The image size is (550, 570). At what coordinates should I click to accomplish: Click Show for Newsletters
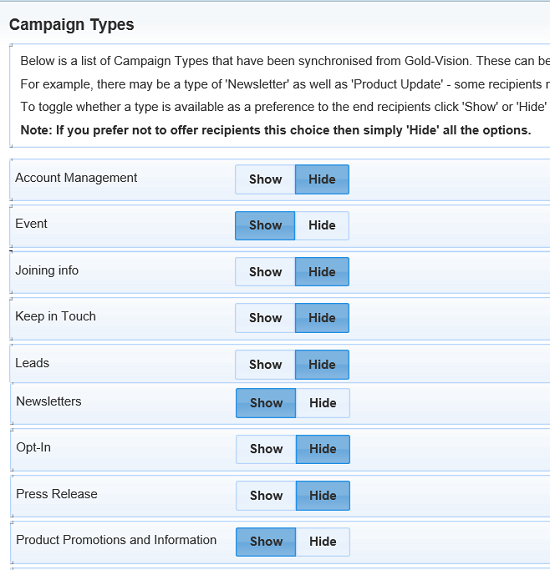point(266,403)
